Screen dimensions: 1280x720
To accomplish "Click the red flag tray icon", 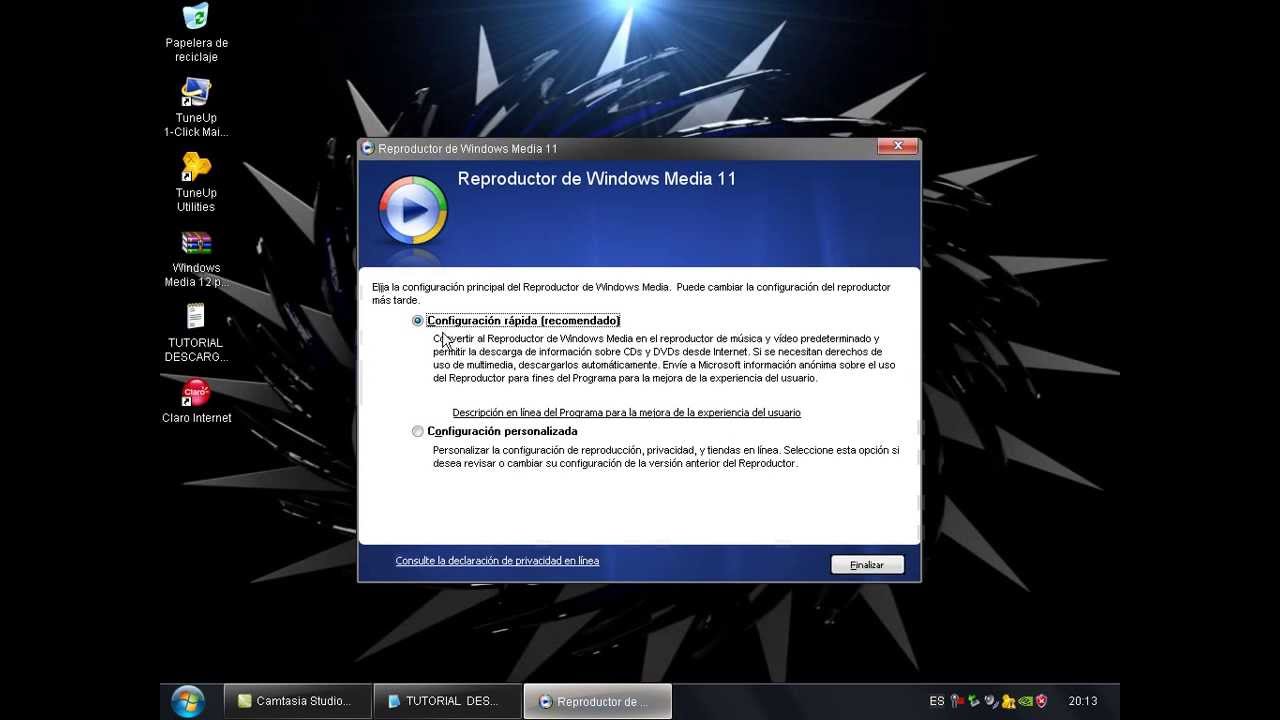I will point(957,701).
